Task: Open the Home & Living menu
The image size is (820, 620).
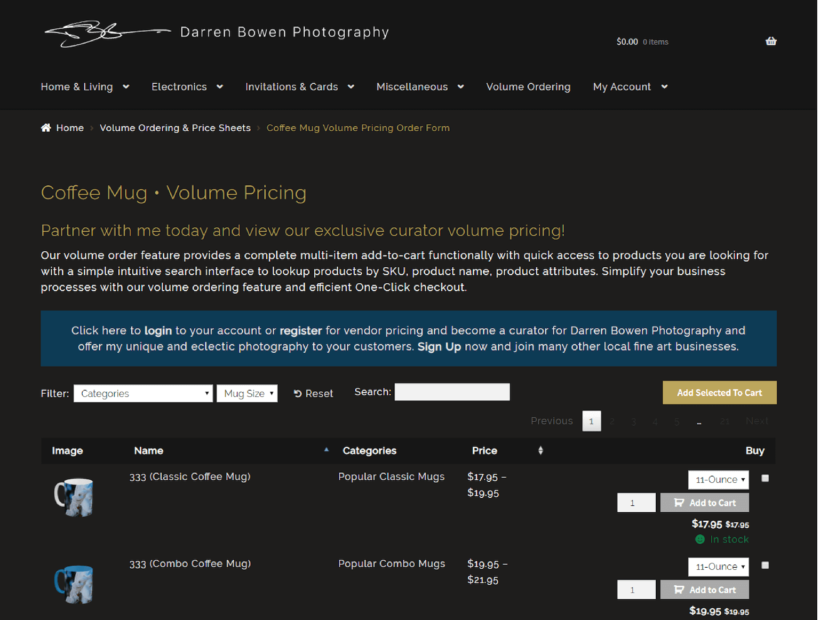Action: point(85,87)
